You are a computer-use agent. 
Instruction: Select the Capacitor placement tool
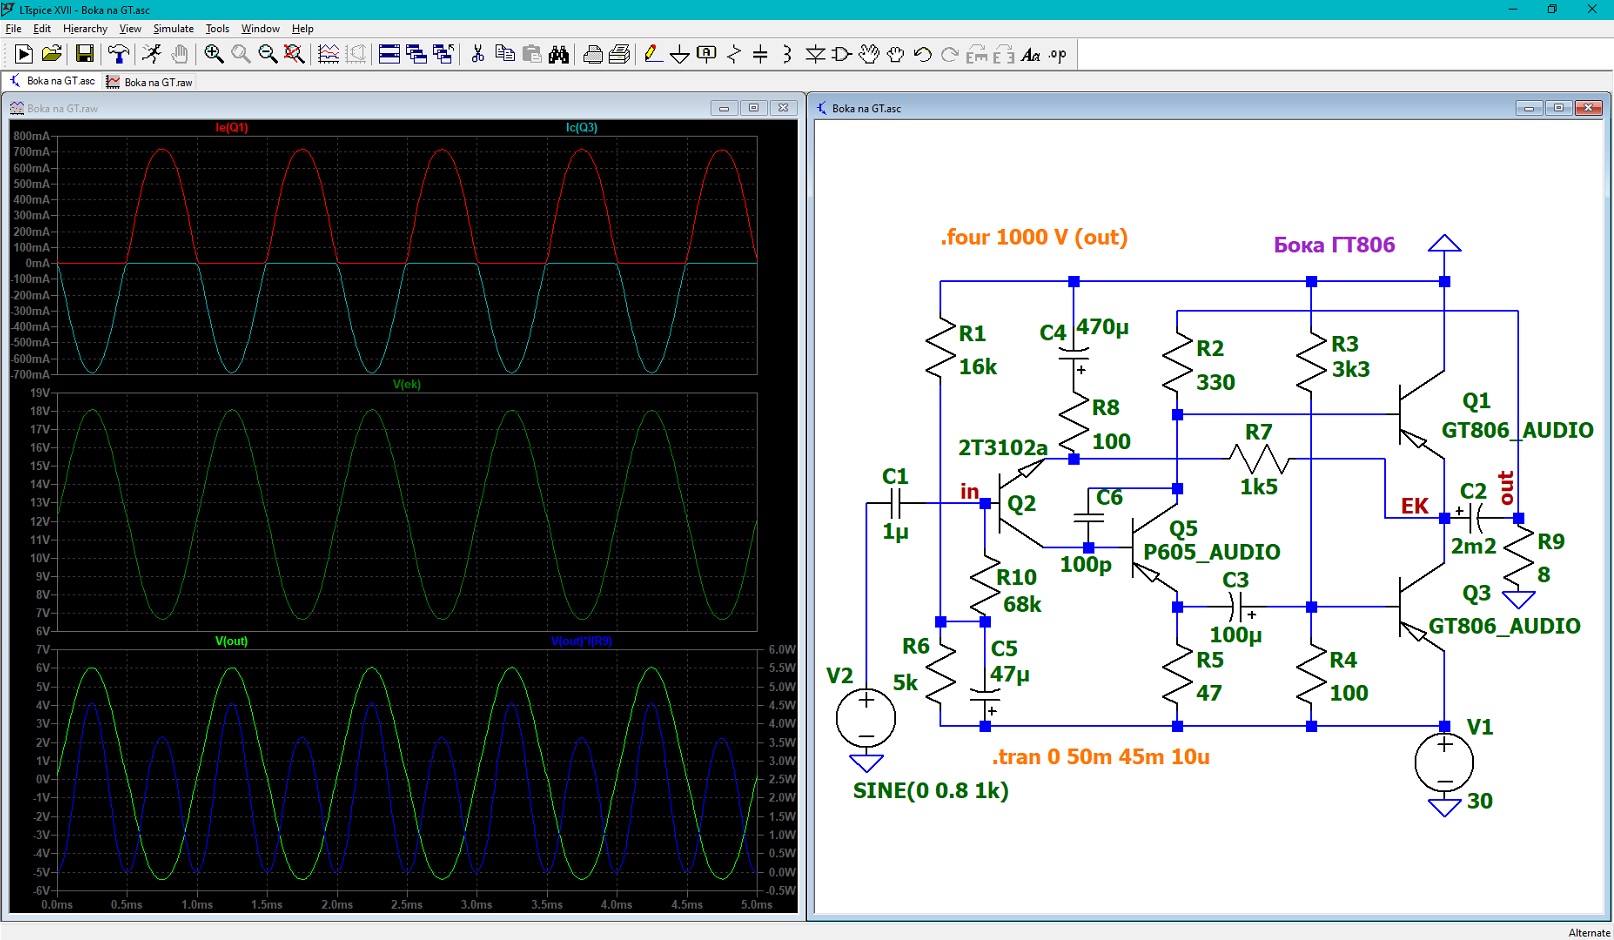click(x=760, y=54)
